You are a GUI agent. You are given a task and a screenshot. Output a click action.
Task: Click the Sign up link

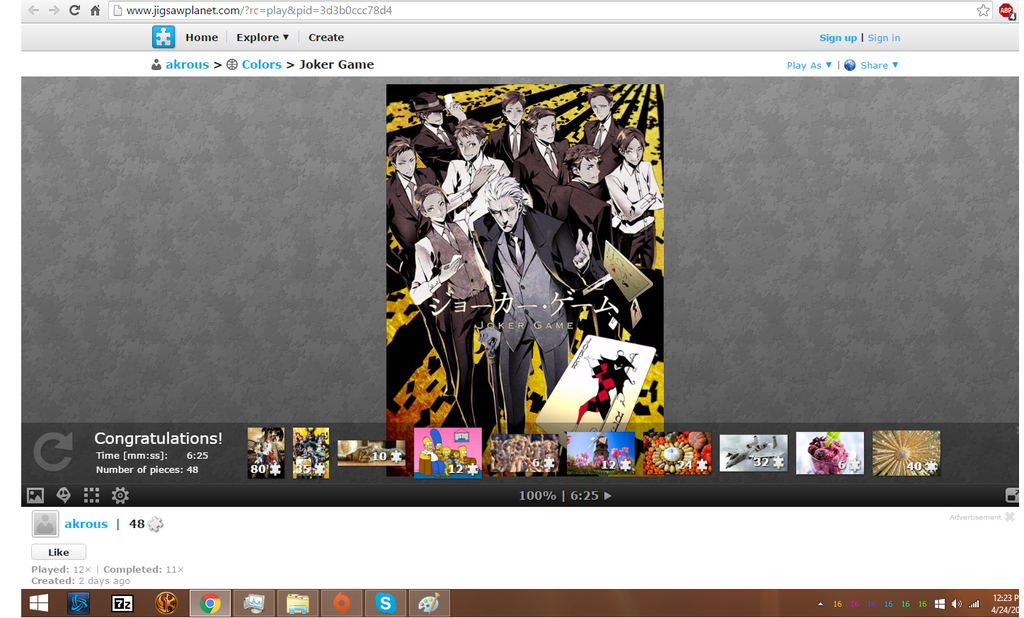tap(838, 38)
